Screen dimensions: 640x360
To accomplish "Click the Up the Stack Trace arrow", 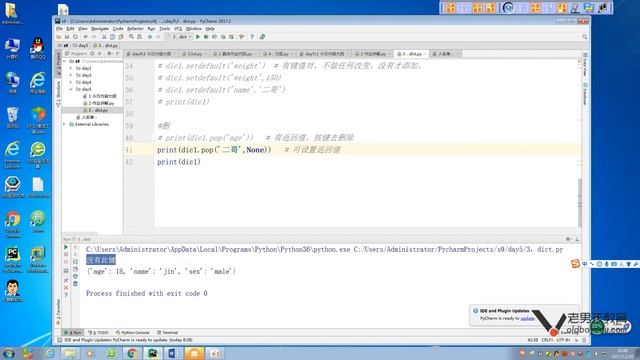I will pyautogui.click(x=76, y=247).
